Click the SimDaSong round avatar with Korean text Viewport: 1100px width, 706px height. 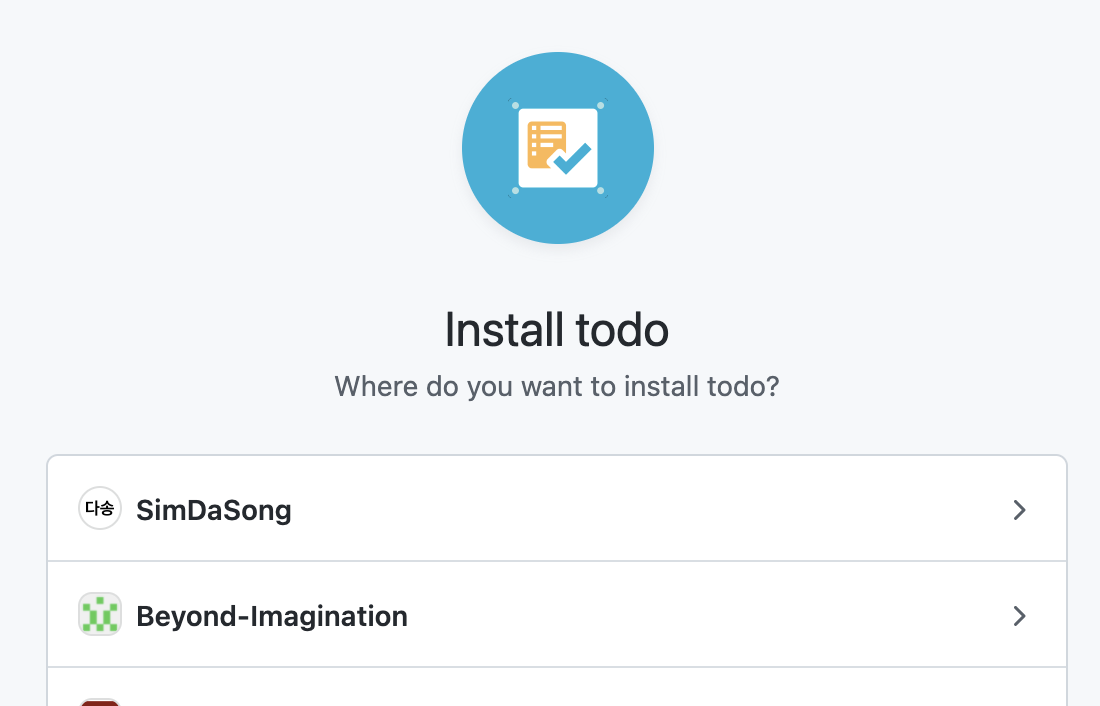100,508
